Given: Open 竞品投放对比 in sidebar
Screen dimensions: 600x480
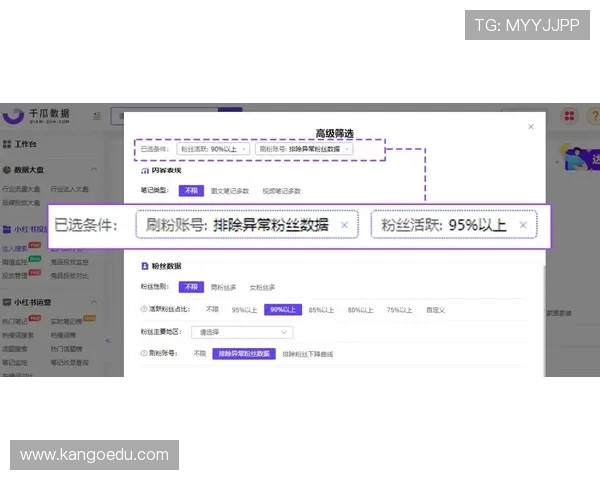Looking at the screenshot, I should [69, 276].
